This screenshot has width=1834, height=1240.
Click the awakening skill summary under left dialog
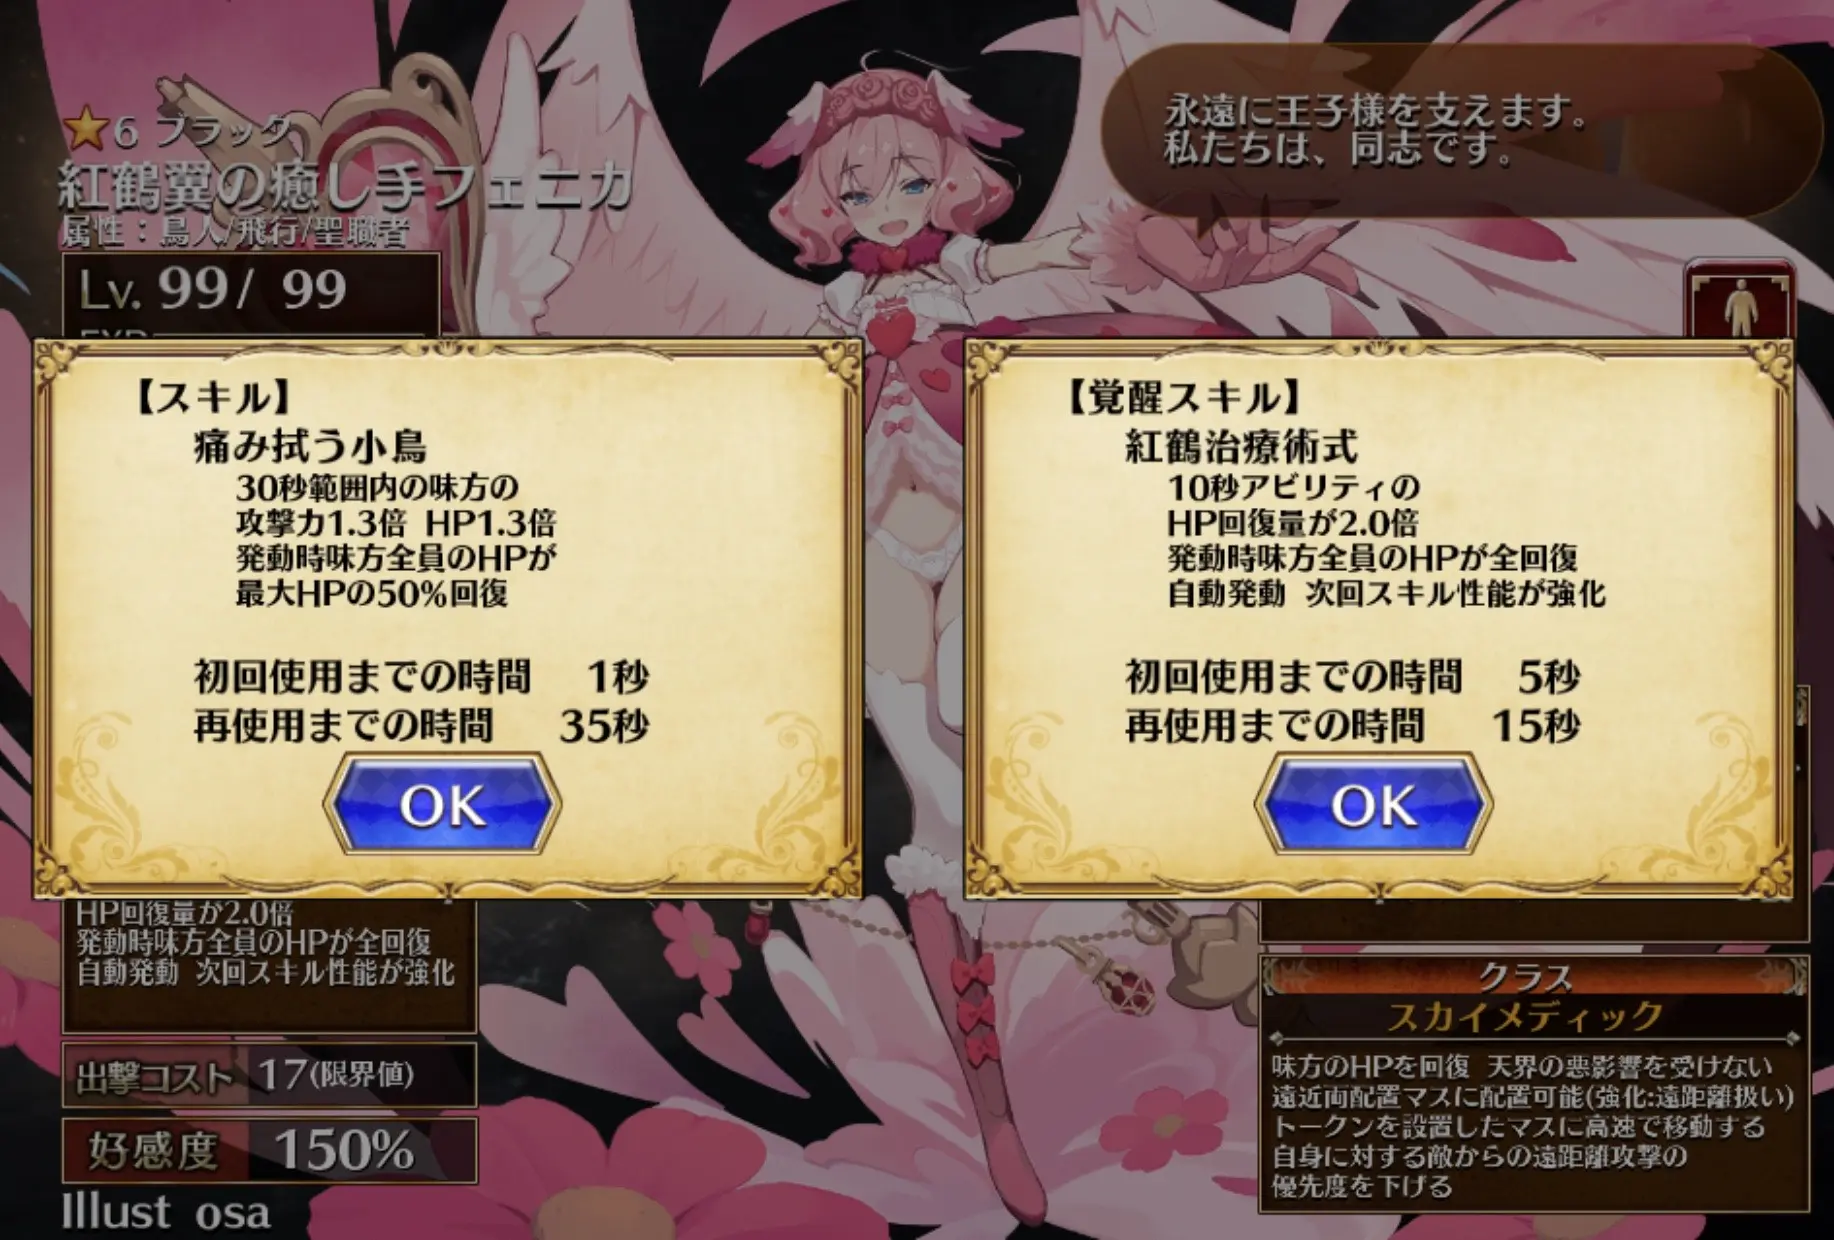pos(268,943)
